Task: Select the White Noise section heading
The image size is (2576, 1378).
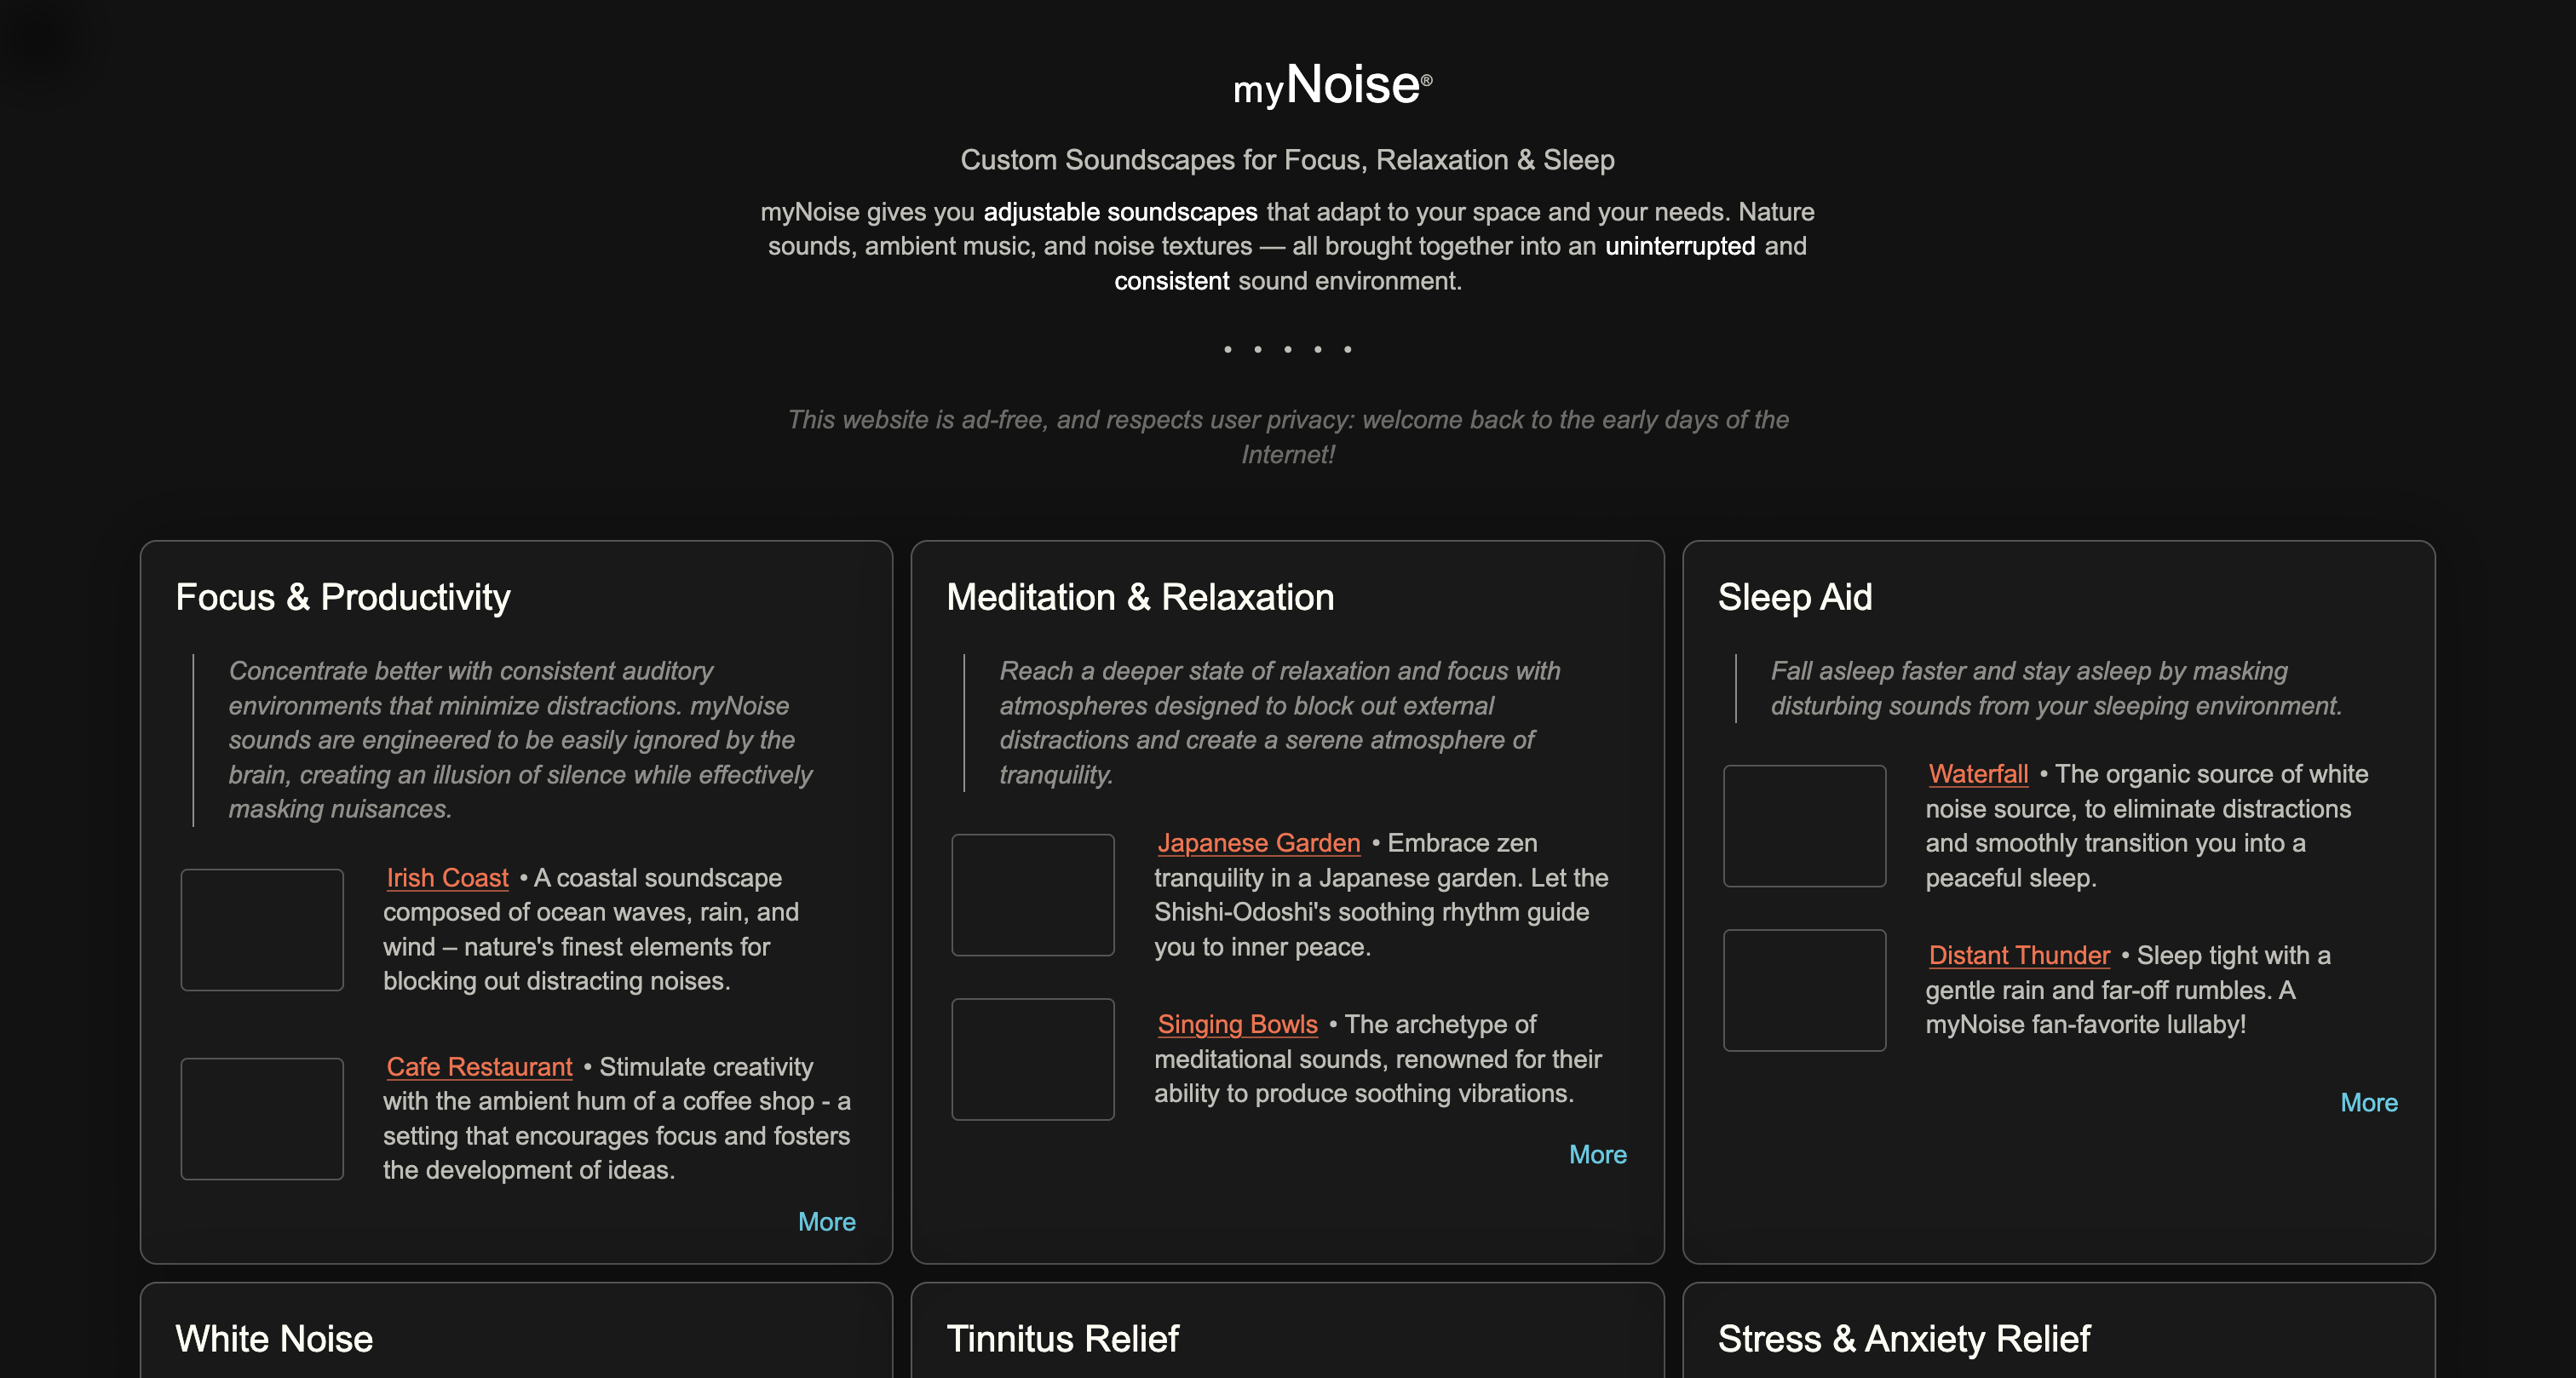Action: click(x=273, y=1339)
